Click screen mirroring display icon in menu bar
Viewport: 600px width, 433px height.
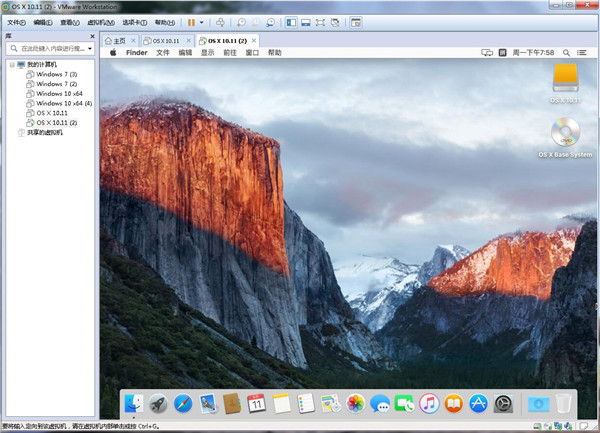(487, 53)
